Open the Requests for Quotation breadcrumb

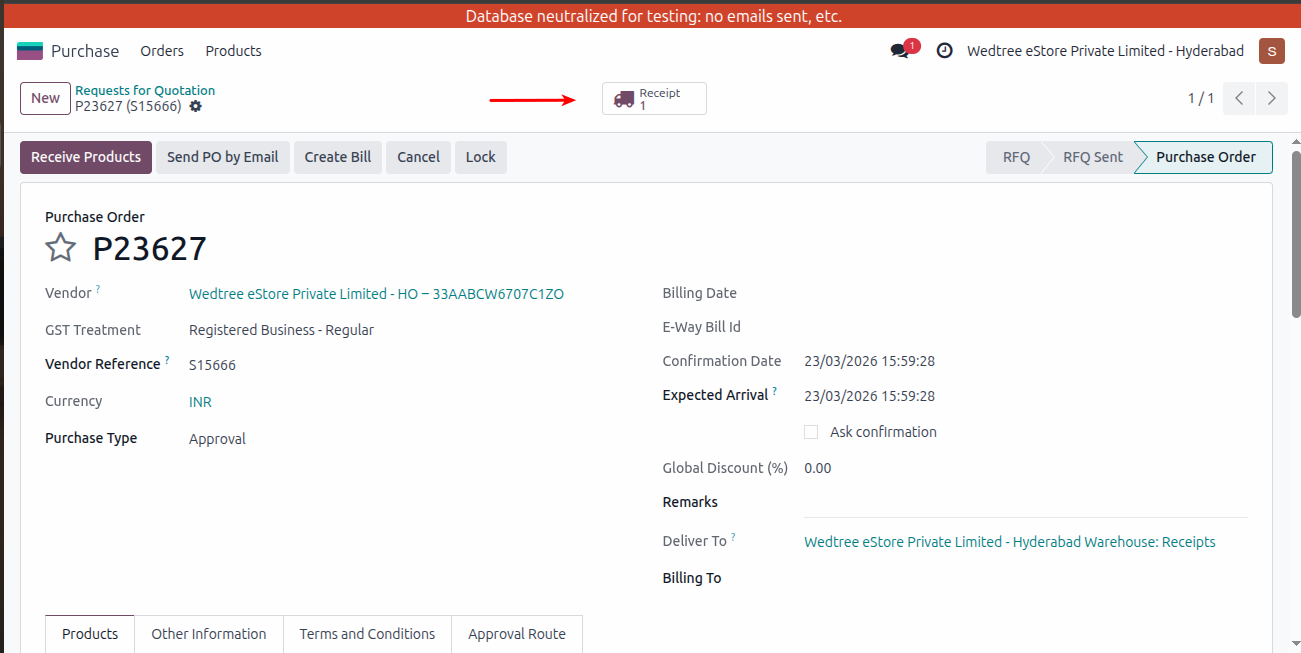(x=145, y=90)
